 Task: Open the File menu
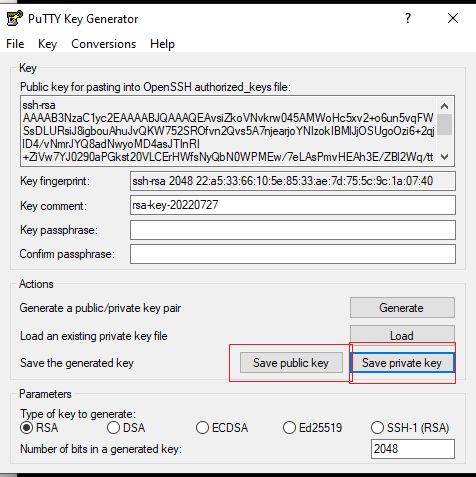coord(15,44)
